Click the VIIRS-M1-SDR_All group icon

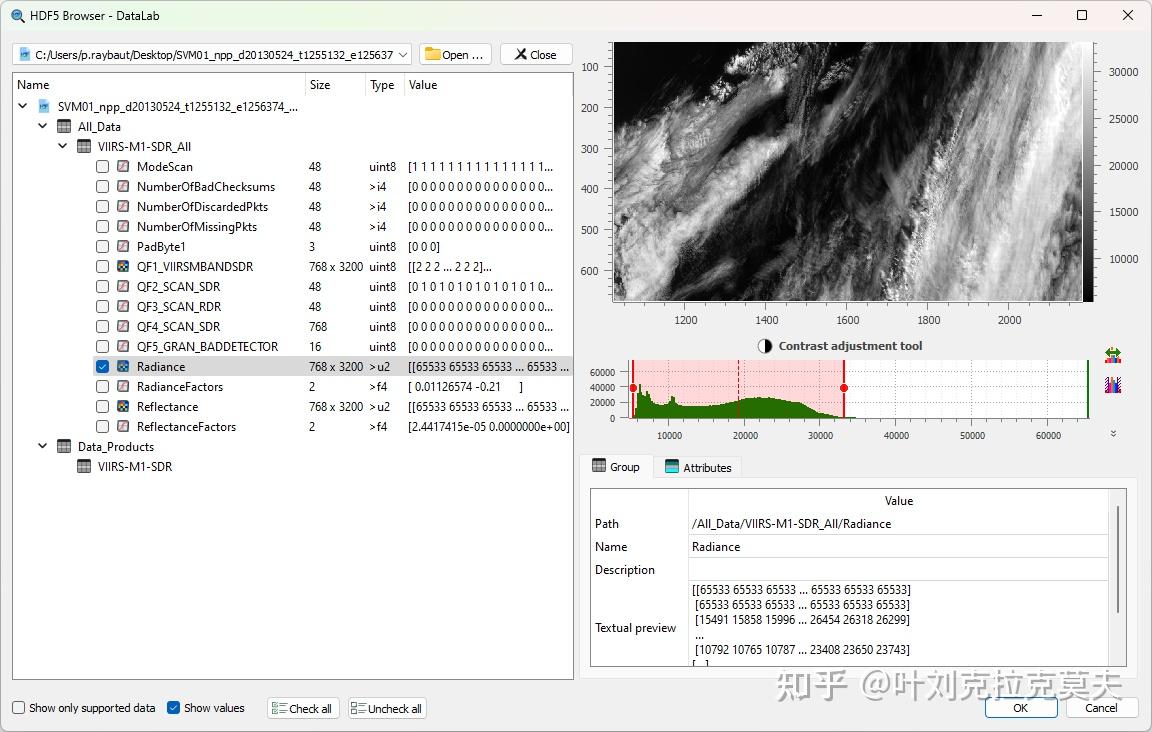[x=84, y=146]
